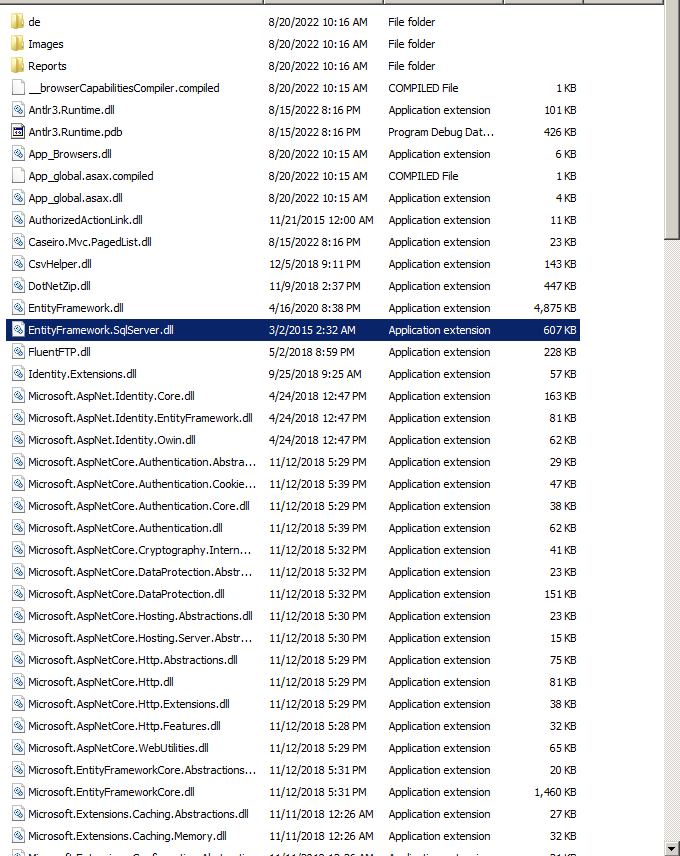Click the Microsoft.AspNetCore.DataProtection.dll file icon

coord(18,594)
